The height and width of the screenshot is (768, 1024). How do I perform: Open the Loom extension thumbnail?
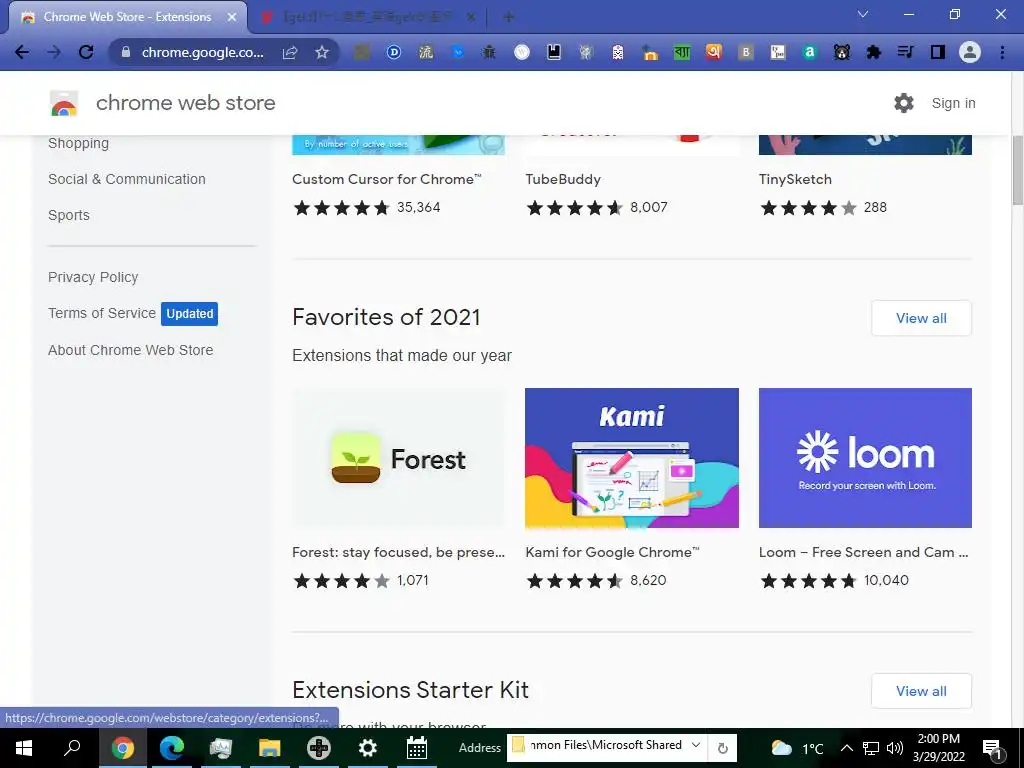[865, 458]
